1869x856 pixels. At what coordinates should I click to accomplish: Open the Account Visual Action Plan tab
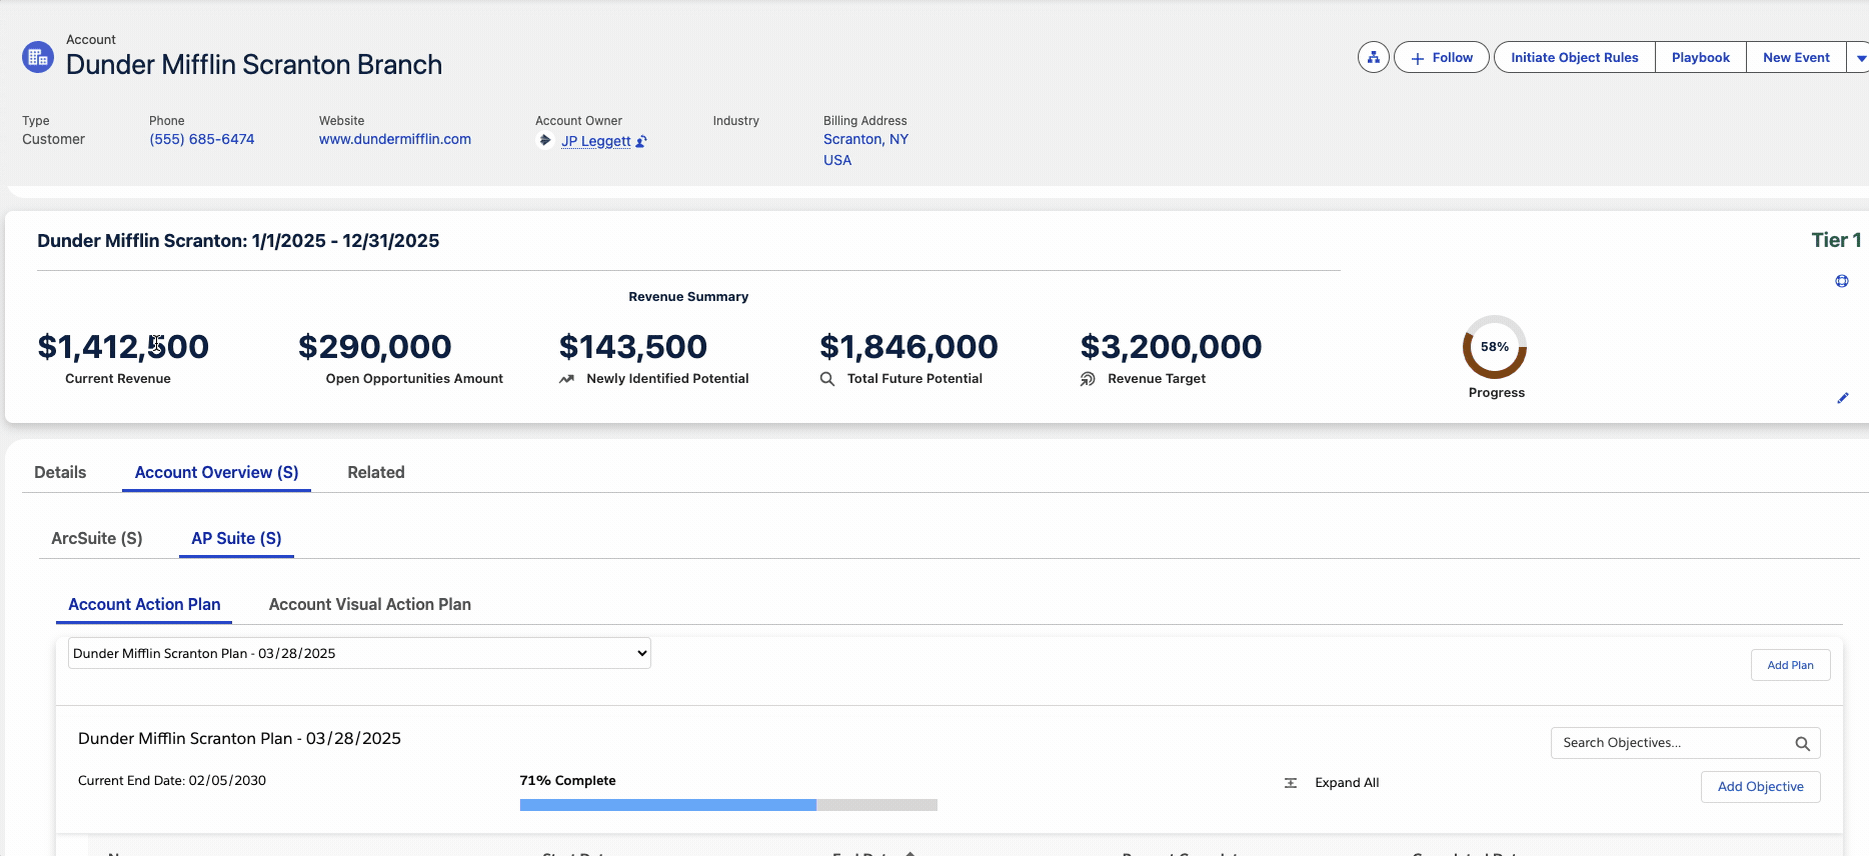pyautogui.click(x=369, y=605)
